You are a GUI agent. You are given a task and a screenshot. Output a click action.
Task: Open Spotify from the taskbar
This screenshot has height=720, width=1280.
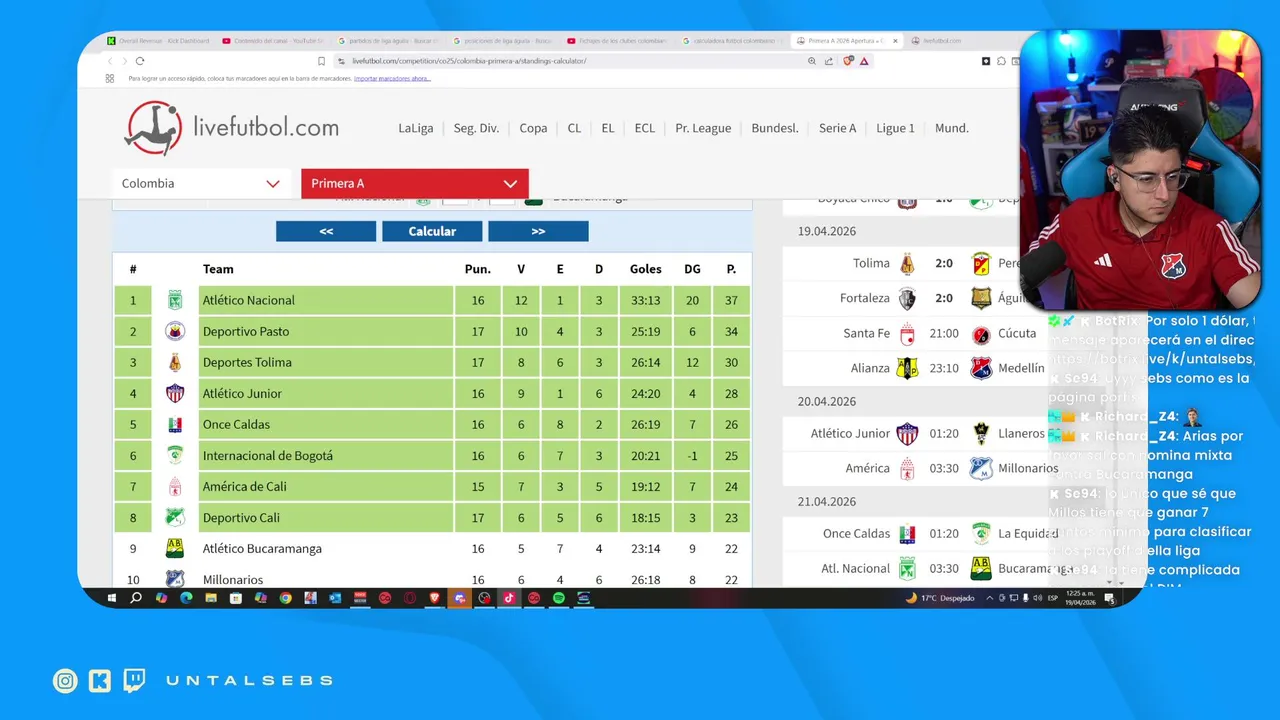[x=559, y=598]
